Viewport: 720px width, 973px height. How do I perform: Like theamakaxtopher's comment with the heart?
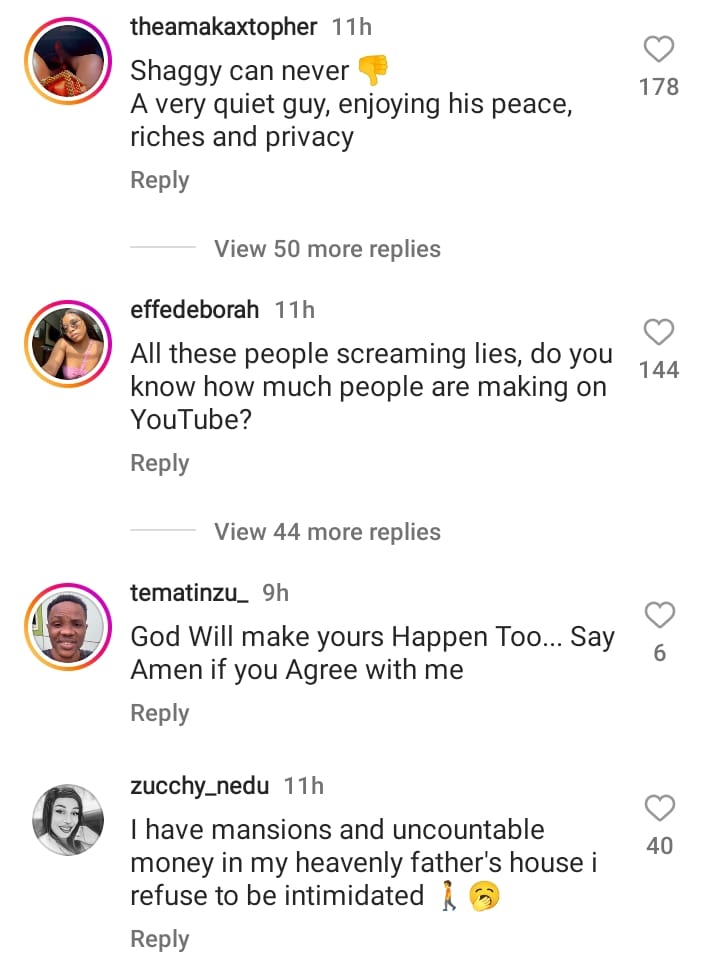[659, 49]
